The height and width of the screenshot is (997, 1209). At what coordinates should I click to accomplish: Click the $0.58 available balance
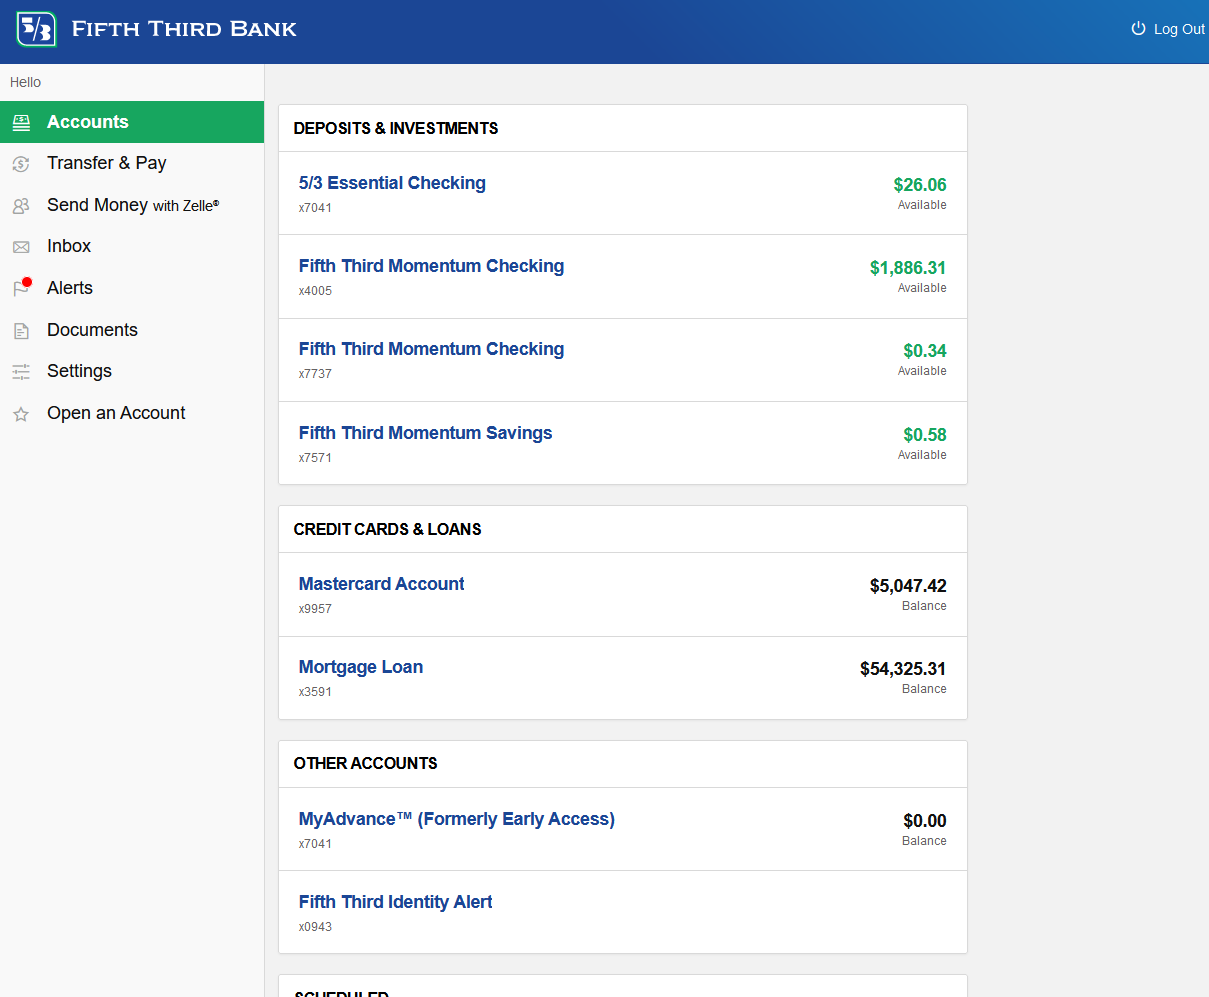coord(925,435)
